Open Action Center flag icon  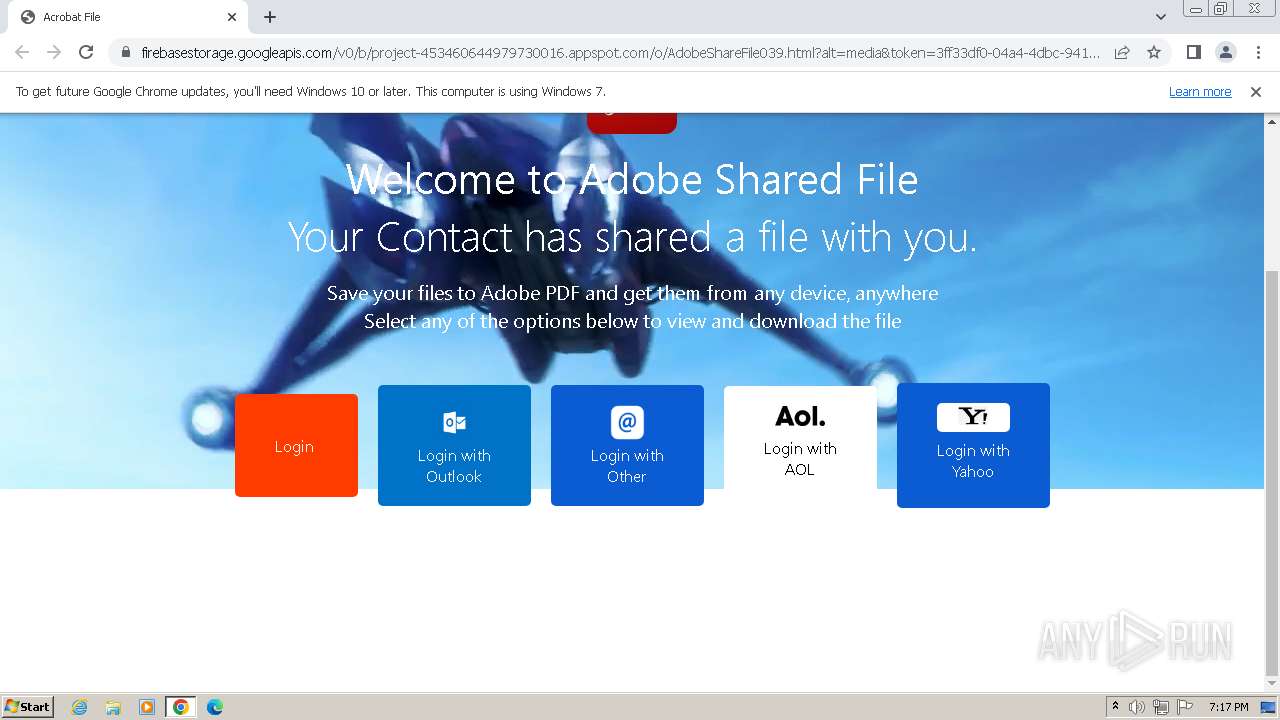point(1185,707)
